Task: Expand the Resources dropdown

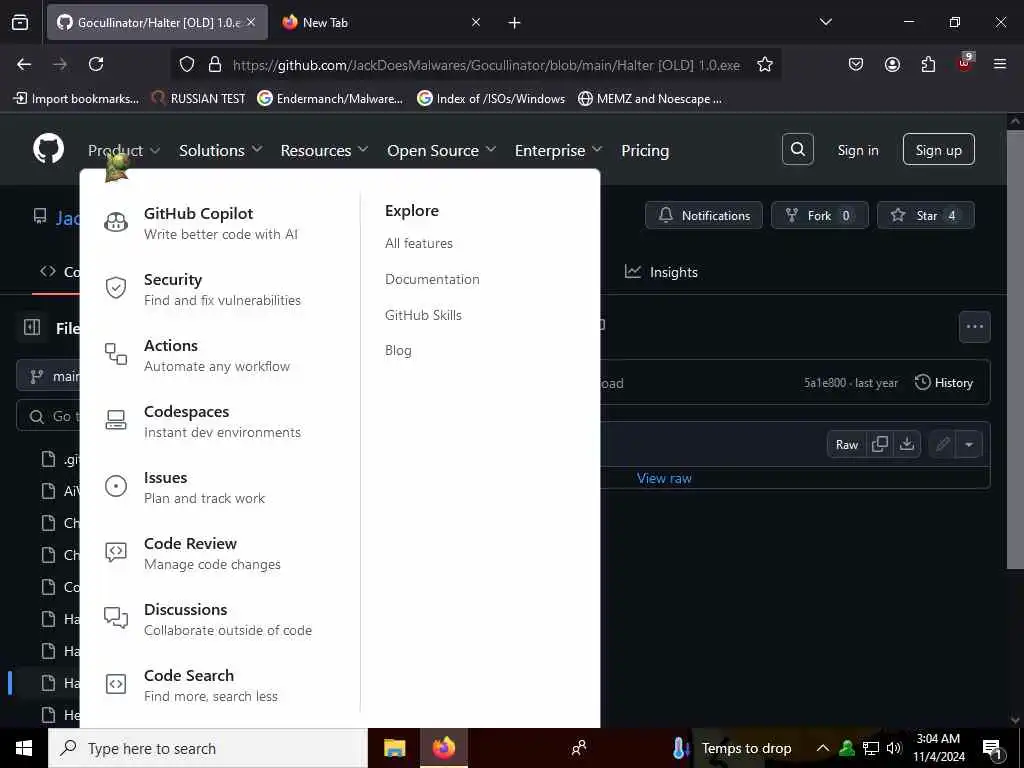Action: (x=324, y=150)
